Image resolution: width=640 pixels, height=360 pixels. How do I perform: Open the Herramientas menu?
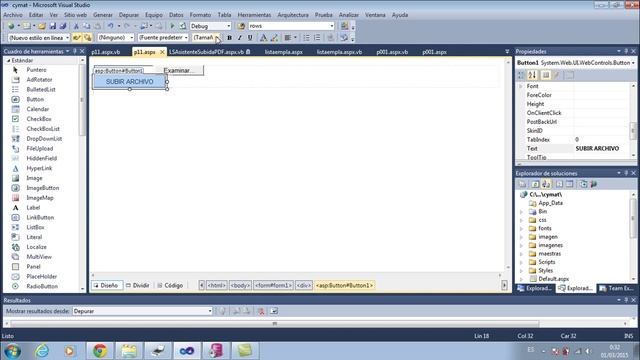(254, 15)
